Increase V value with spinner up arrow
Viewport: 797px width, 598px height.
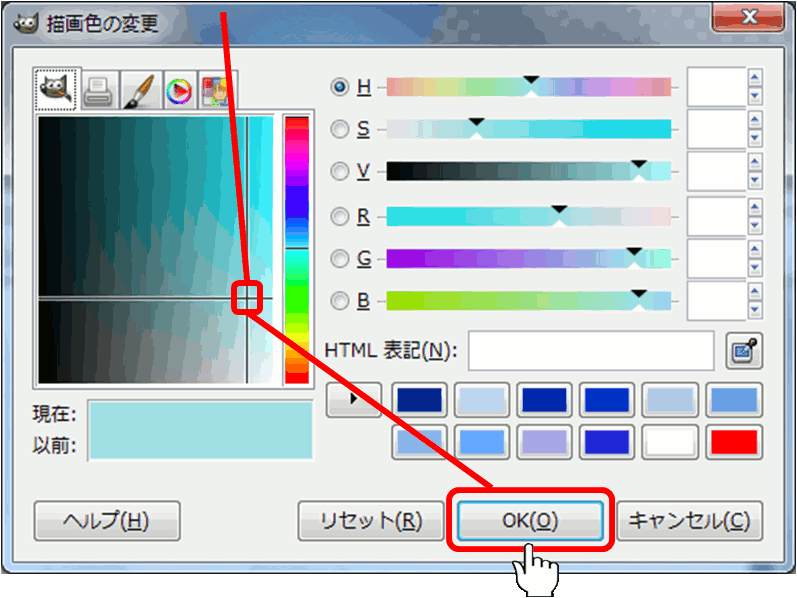click(755, 162)
